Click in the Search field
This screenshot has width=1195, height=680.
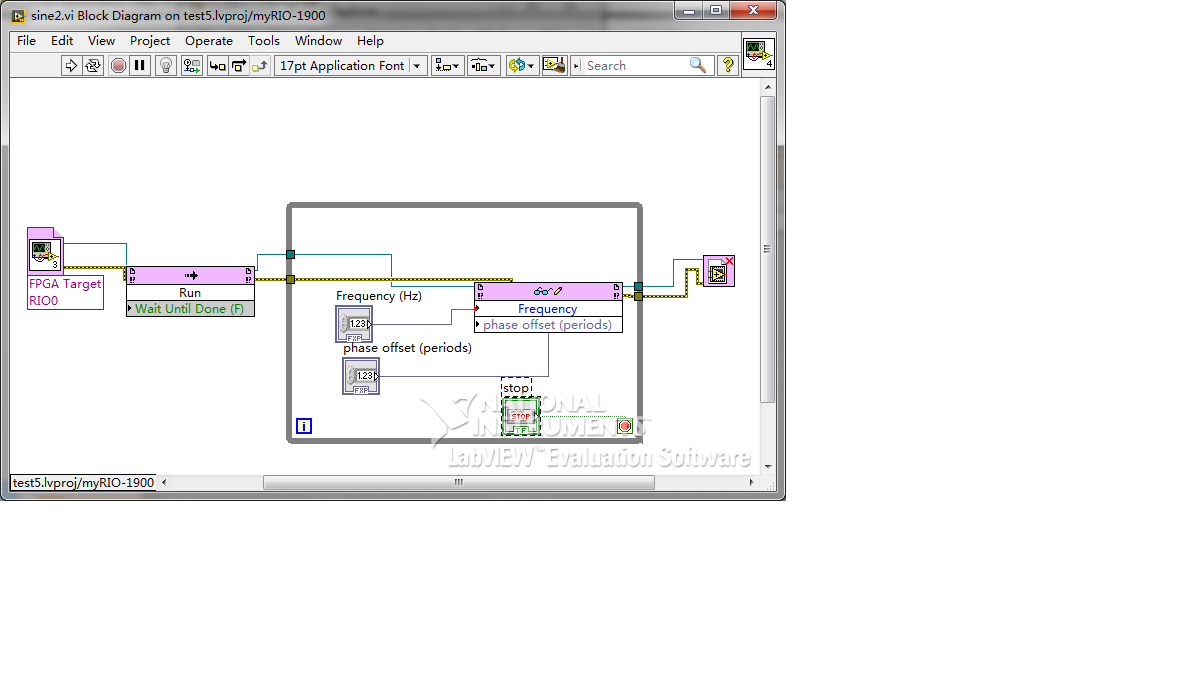[636, 66]
